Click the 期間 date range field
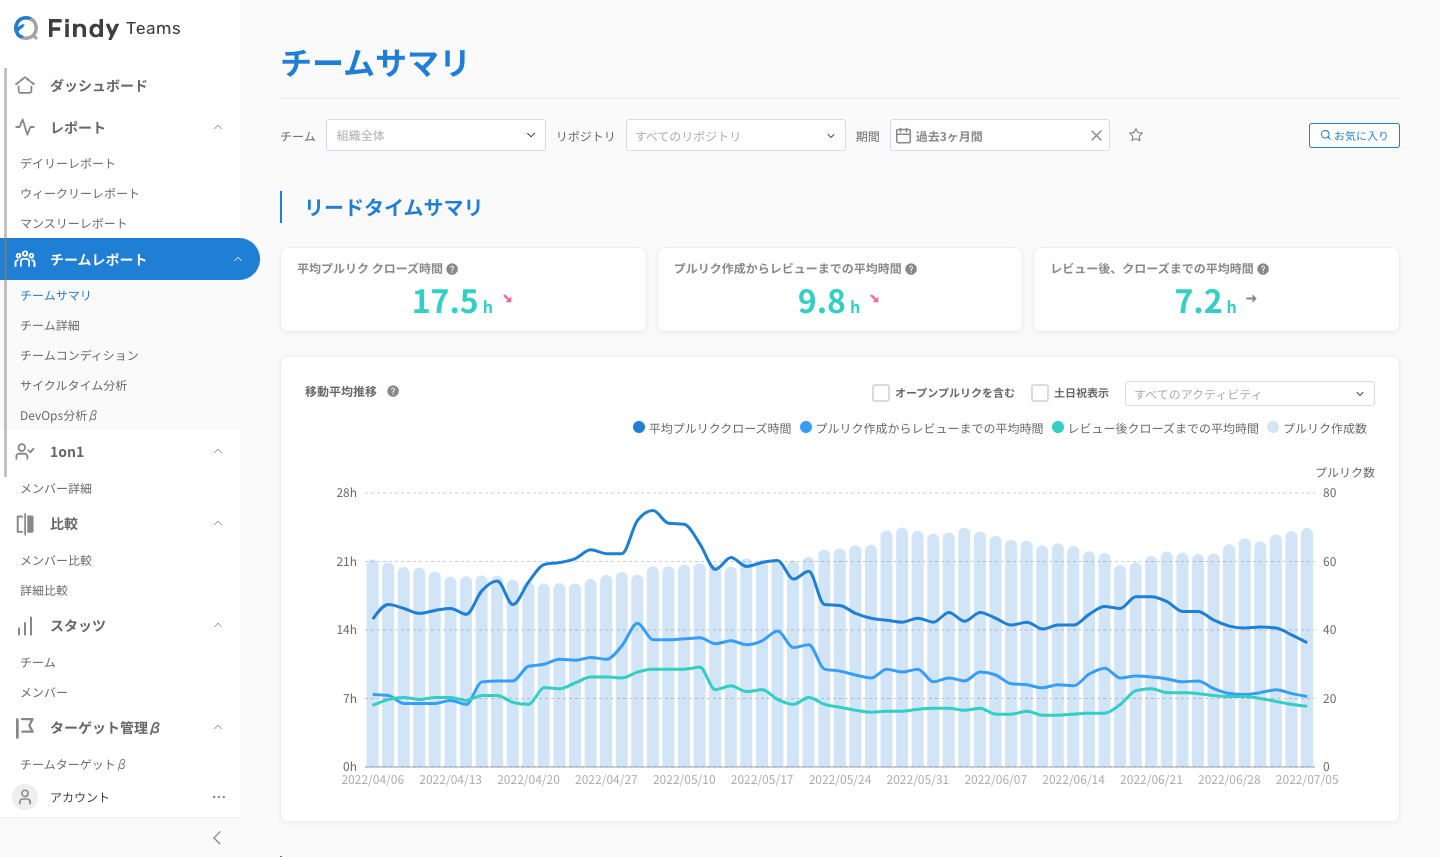This screenshot has width=1440, height=857. tap(990, 135)
